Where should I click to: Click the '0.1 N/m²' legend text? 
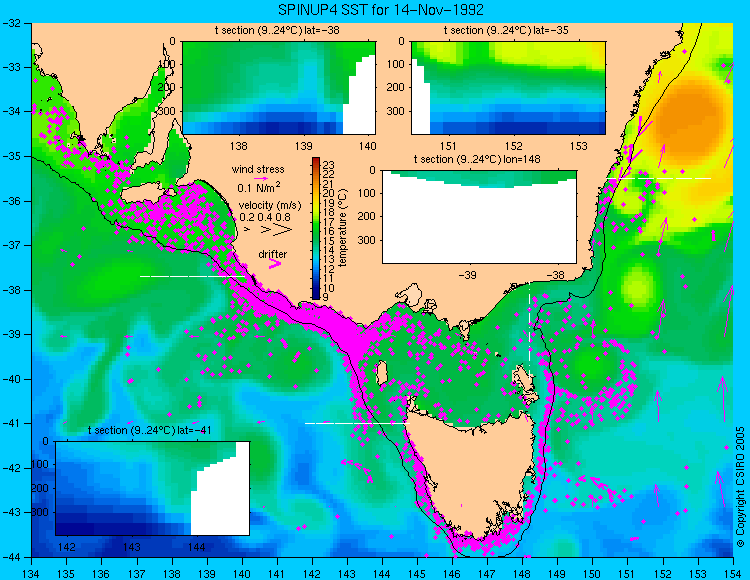point(259,187)
